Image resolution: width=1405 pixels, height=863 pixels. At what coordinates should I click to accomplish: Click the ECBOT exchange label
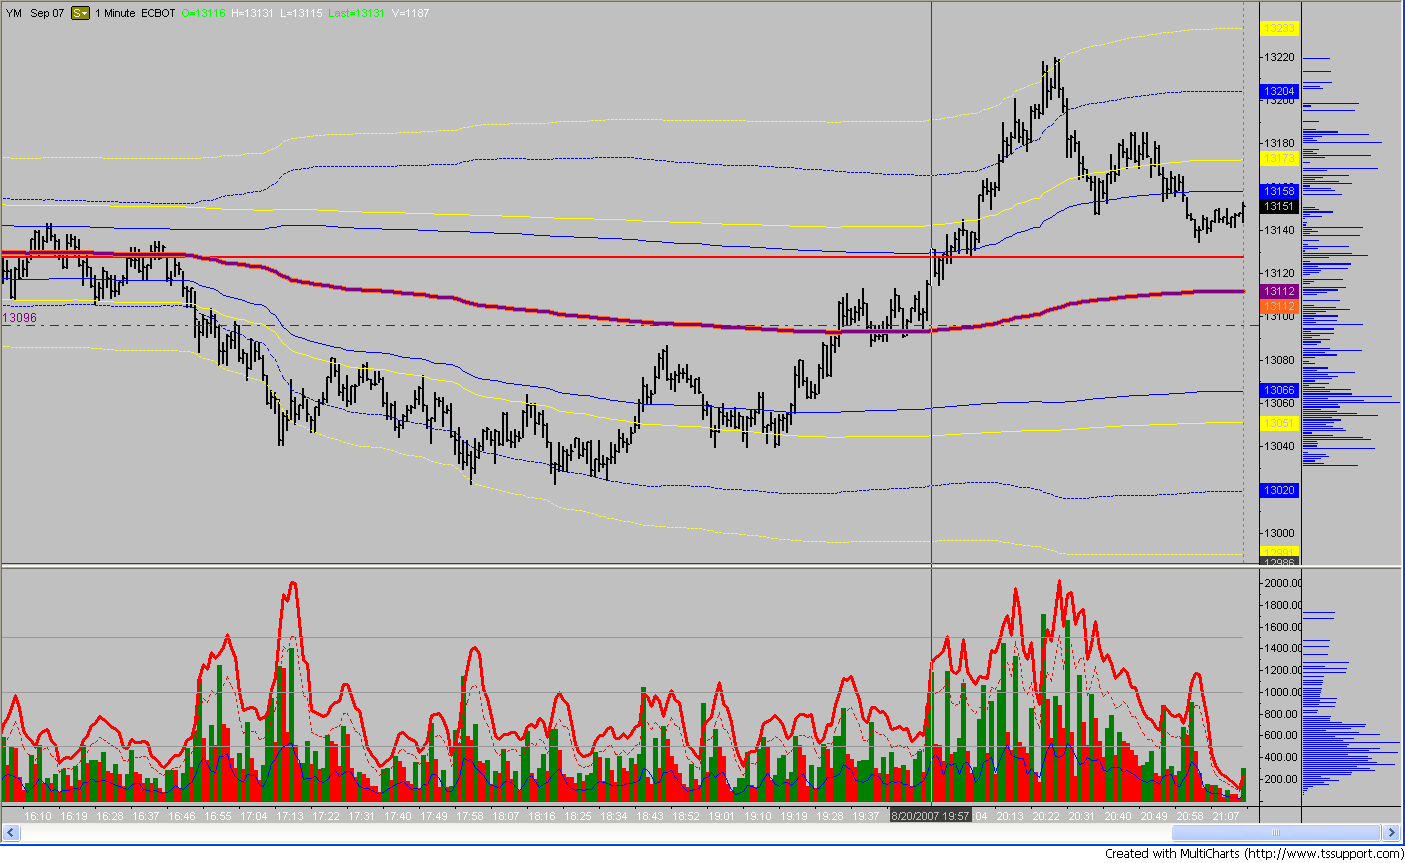coord(158,13)
